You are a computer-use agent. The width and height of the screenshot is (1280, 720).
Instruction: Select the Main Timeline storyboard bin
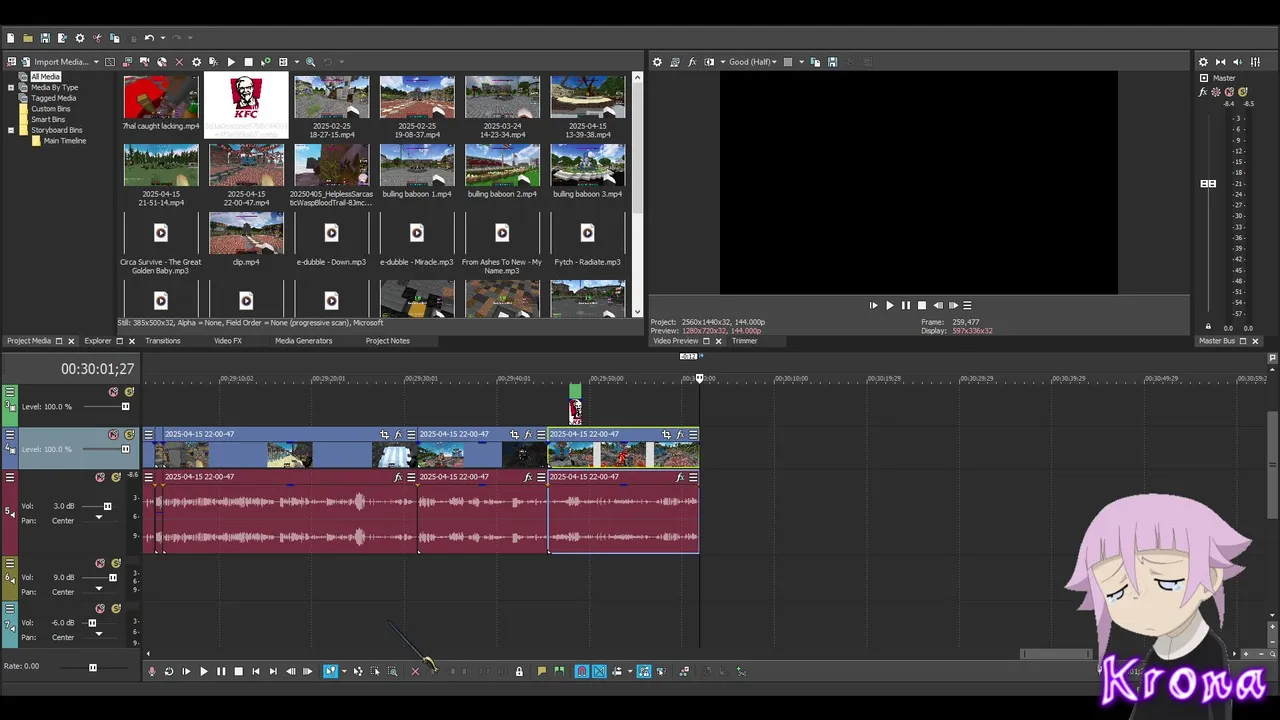[x=65, y=141]
